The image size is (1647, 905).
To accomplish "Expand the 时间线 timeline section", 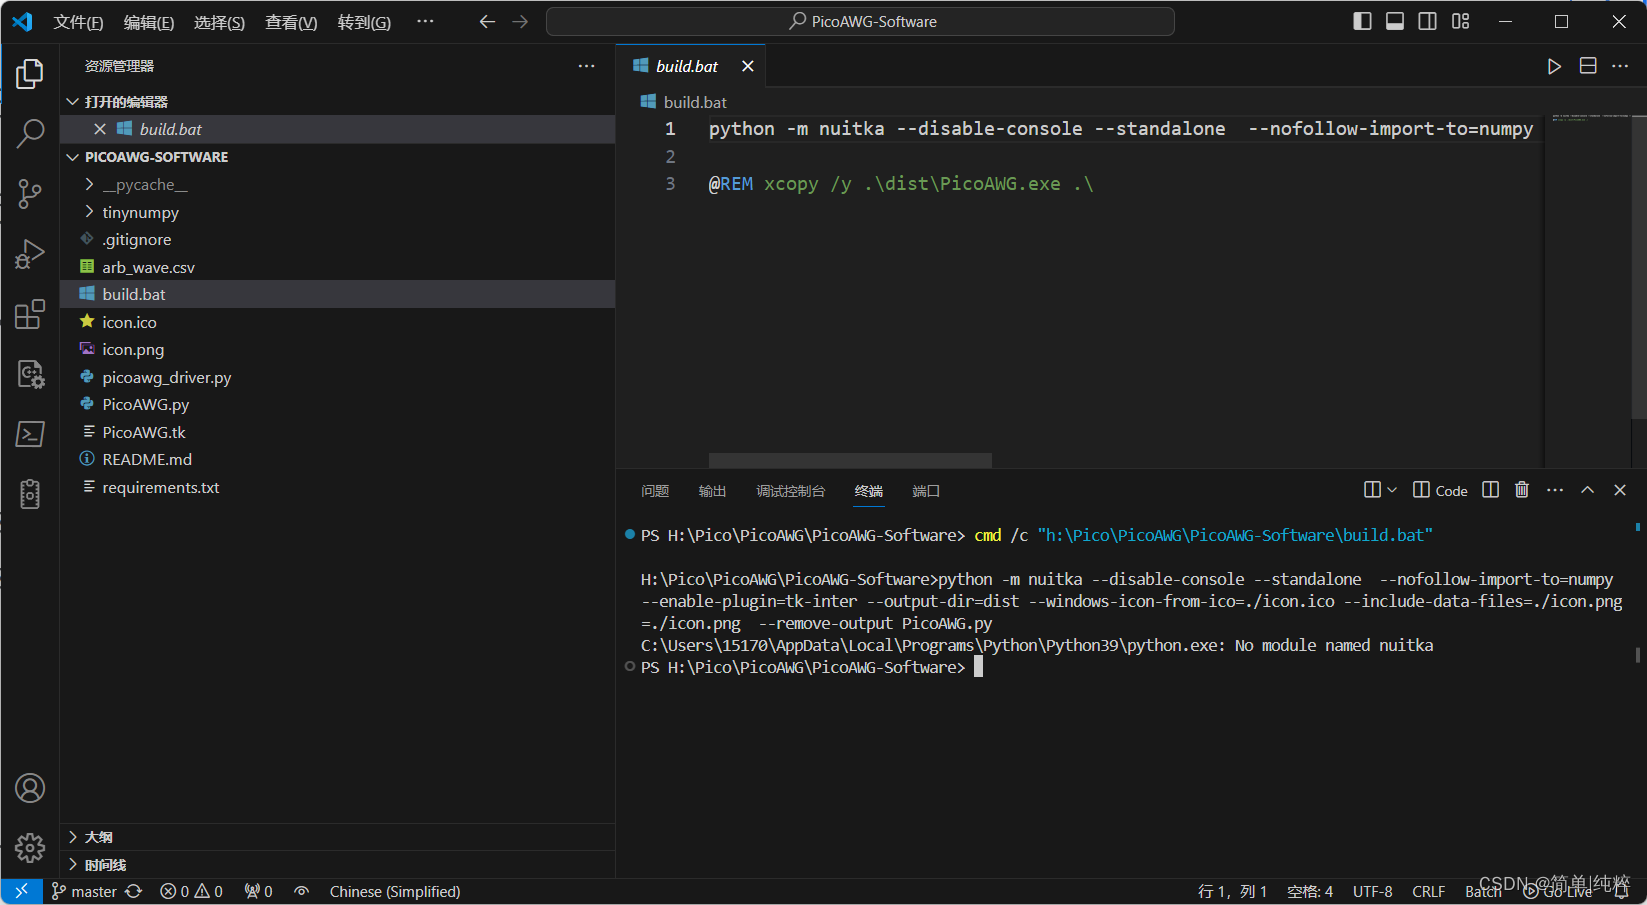I will [x=337, y=865].
